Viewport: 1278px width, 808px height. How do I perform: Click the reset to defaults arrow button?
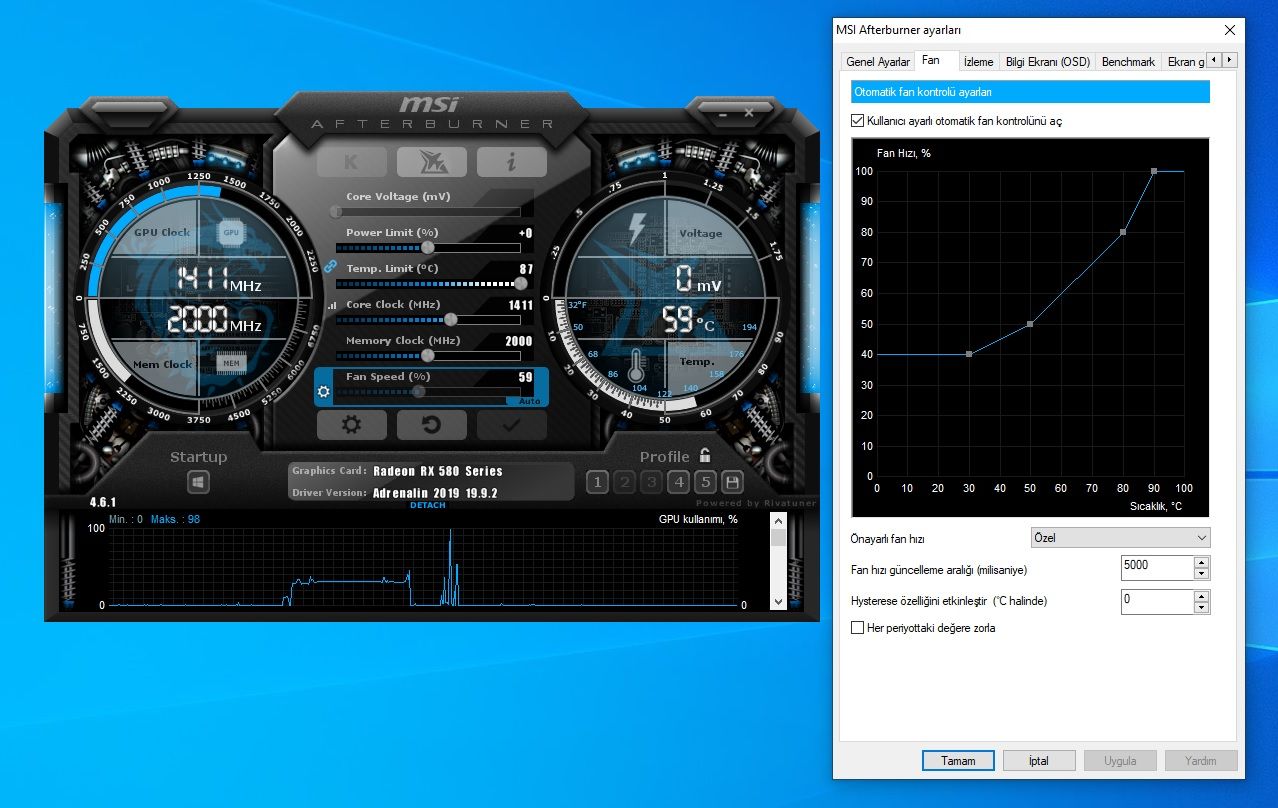[x=431, y=425]
